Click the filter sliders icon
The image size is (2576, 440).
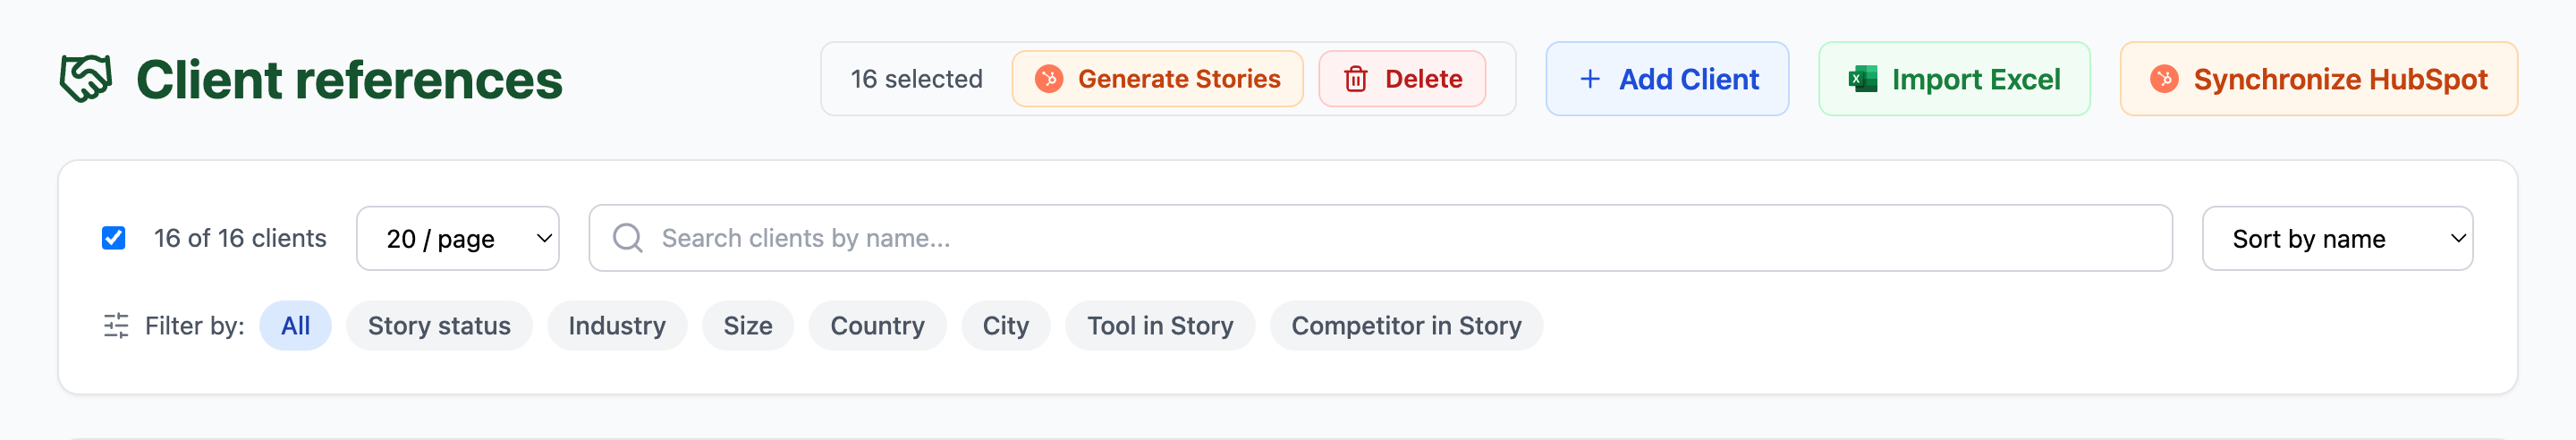(116, 326)
